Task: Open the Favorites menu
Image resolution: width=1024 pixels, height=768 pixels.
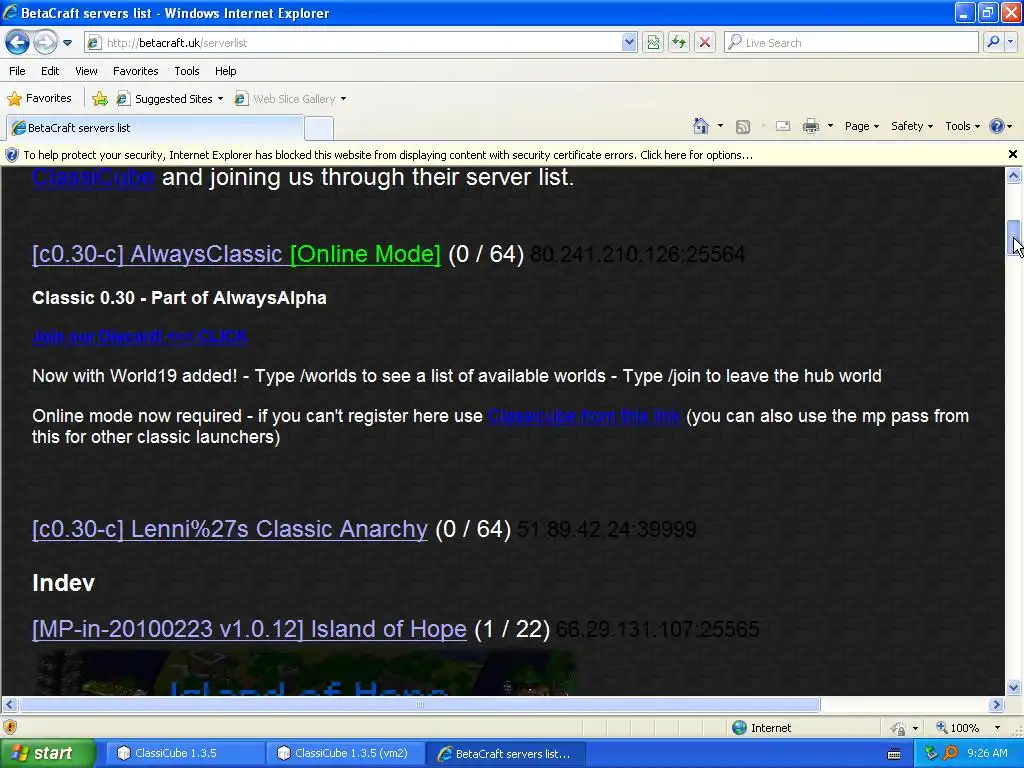Action: 135,71
